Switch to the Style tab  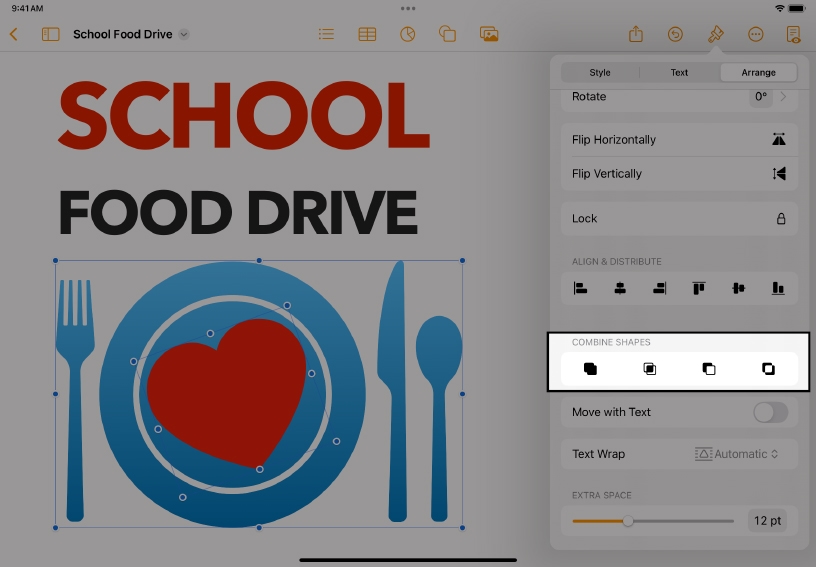600,72
